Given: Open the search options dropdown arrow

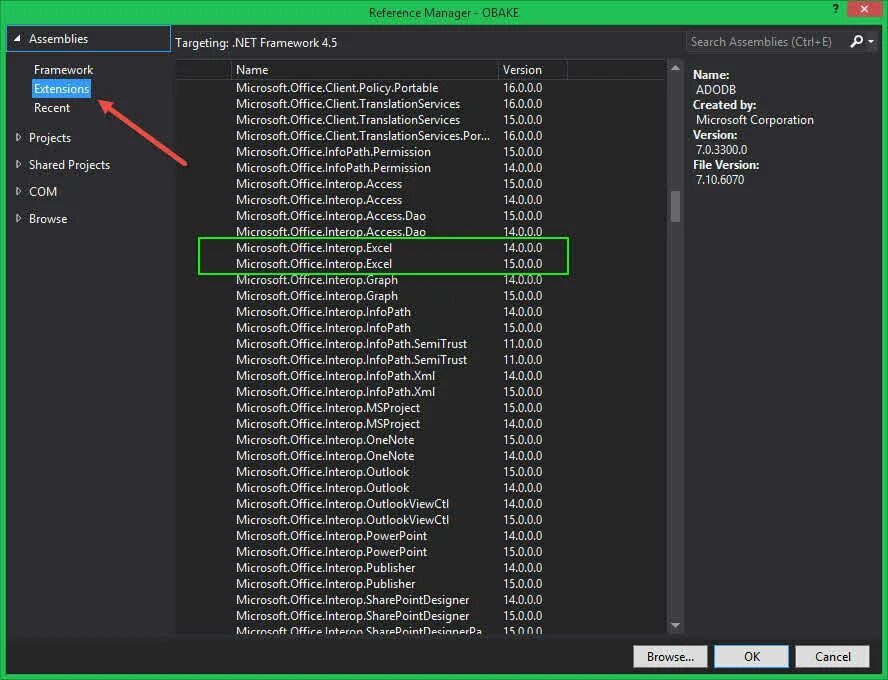Looking at the screenshot, I should coord(871,41).
